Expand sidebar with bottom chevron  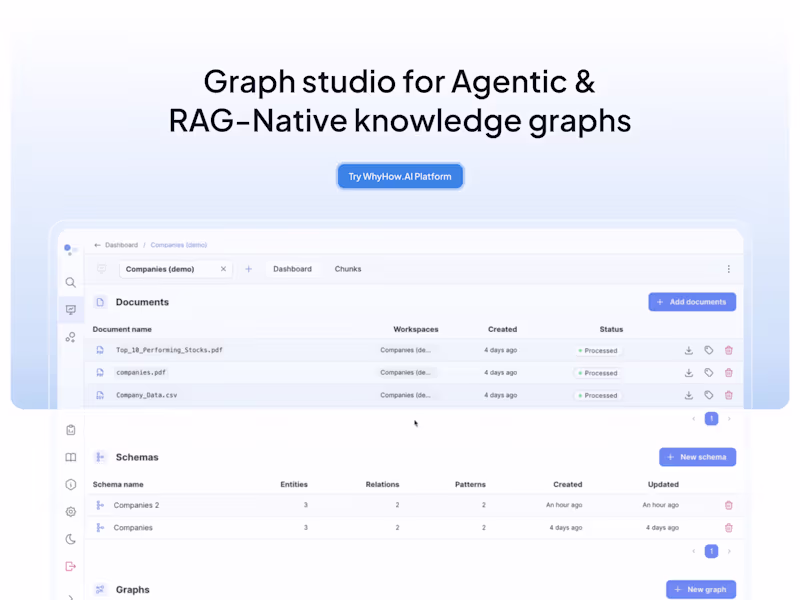70,596
